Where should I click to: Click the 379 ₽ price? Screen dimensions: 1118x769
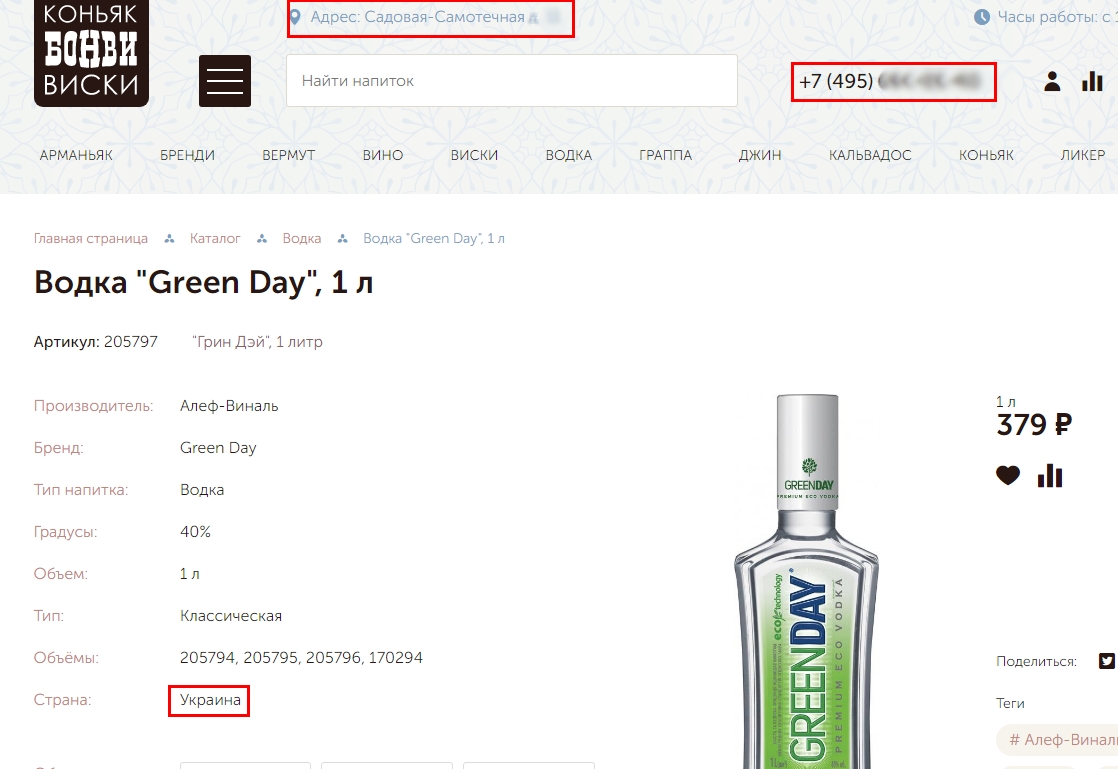tap(1034, 425)
